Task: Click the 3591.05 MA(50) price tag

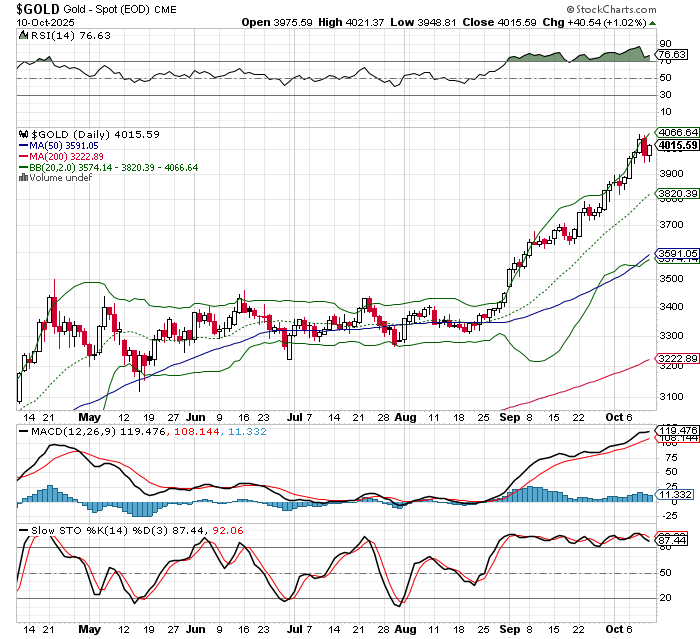Action: click(676, 253)
